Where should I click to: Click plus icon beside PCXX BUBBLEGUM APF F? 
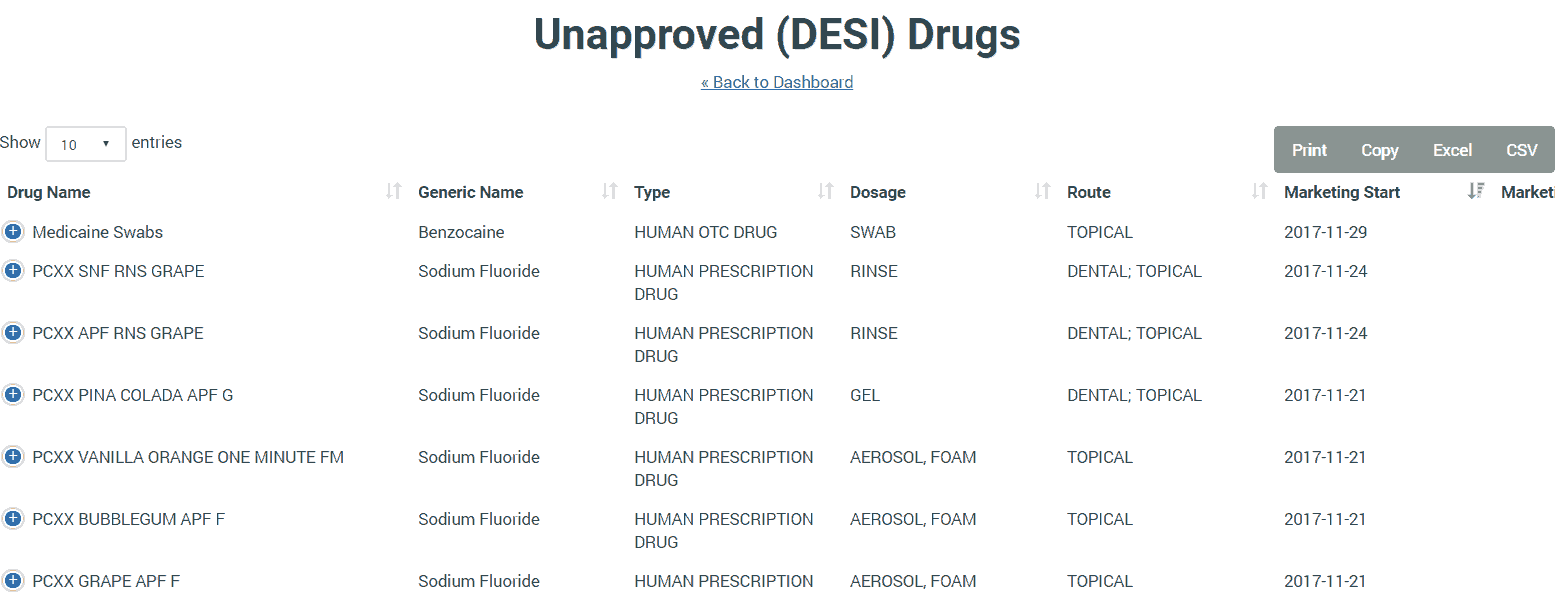point(13,519)
